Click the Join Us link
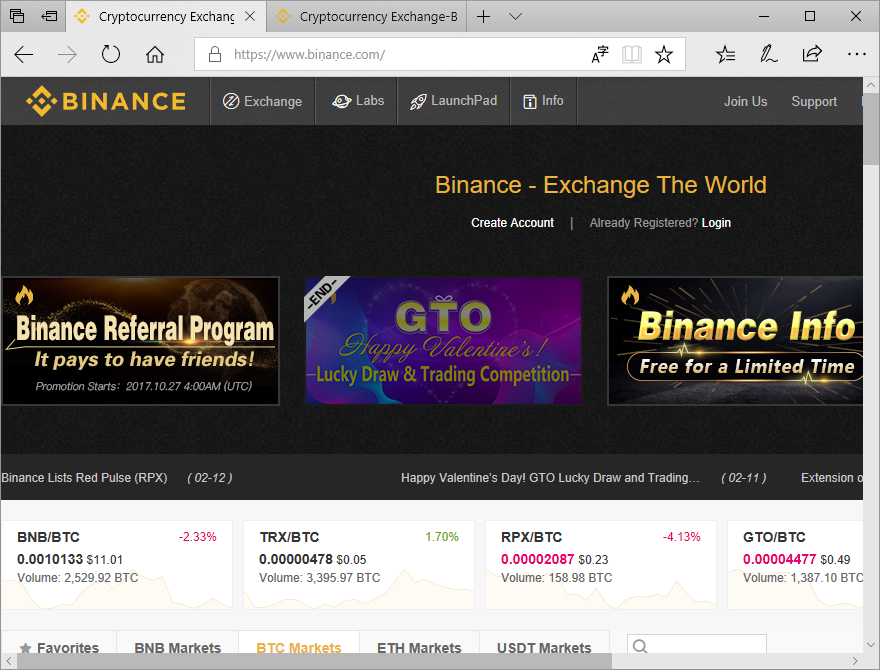The image size is (880, 670). [x=745, y=102]
